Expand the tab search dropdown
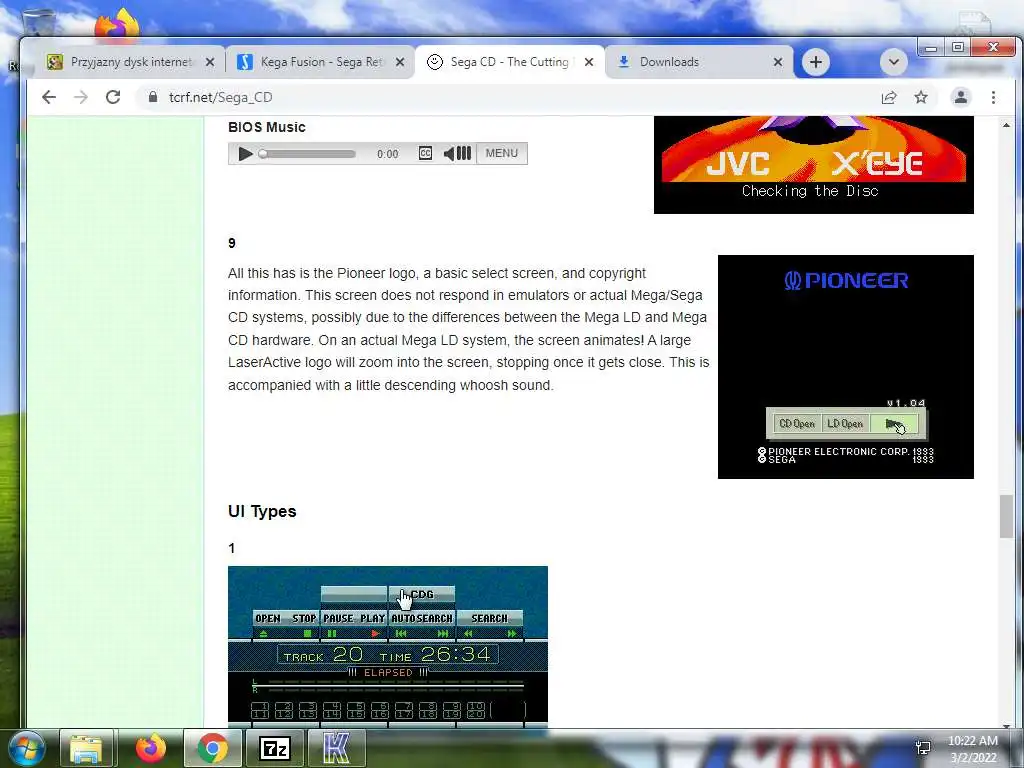Image resolution: width=1024 pixels, height=768 pixels. [x=893, y=62]
